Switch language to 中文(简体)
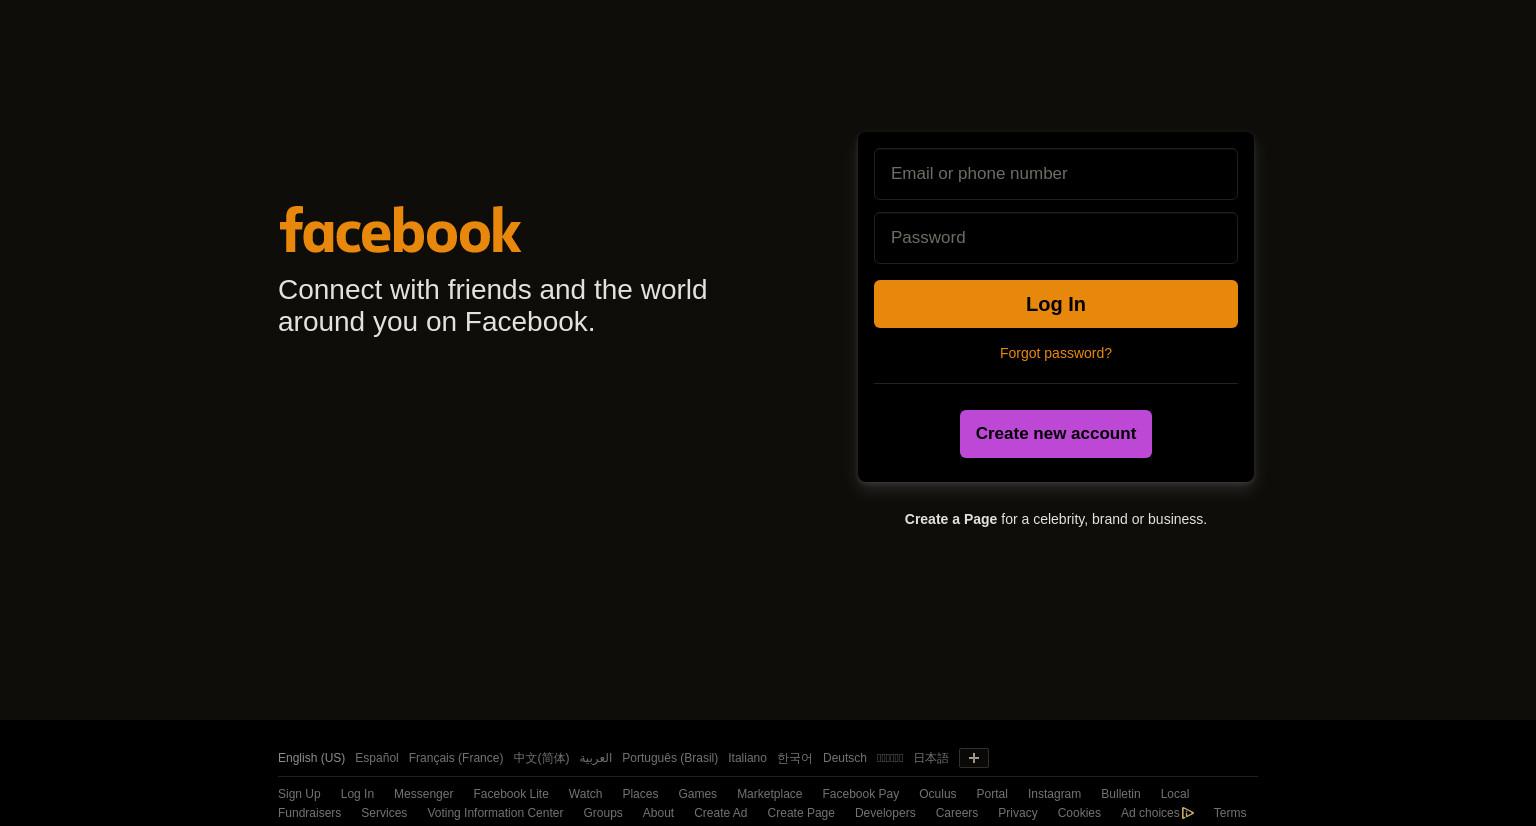This screenshot has height=826, width=1536. 541,758
